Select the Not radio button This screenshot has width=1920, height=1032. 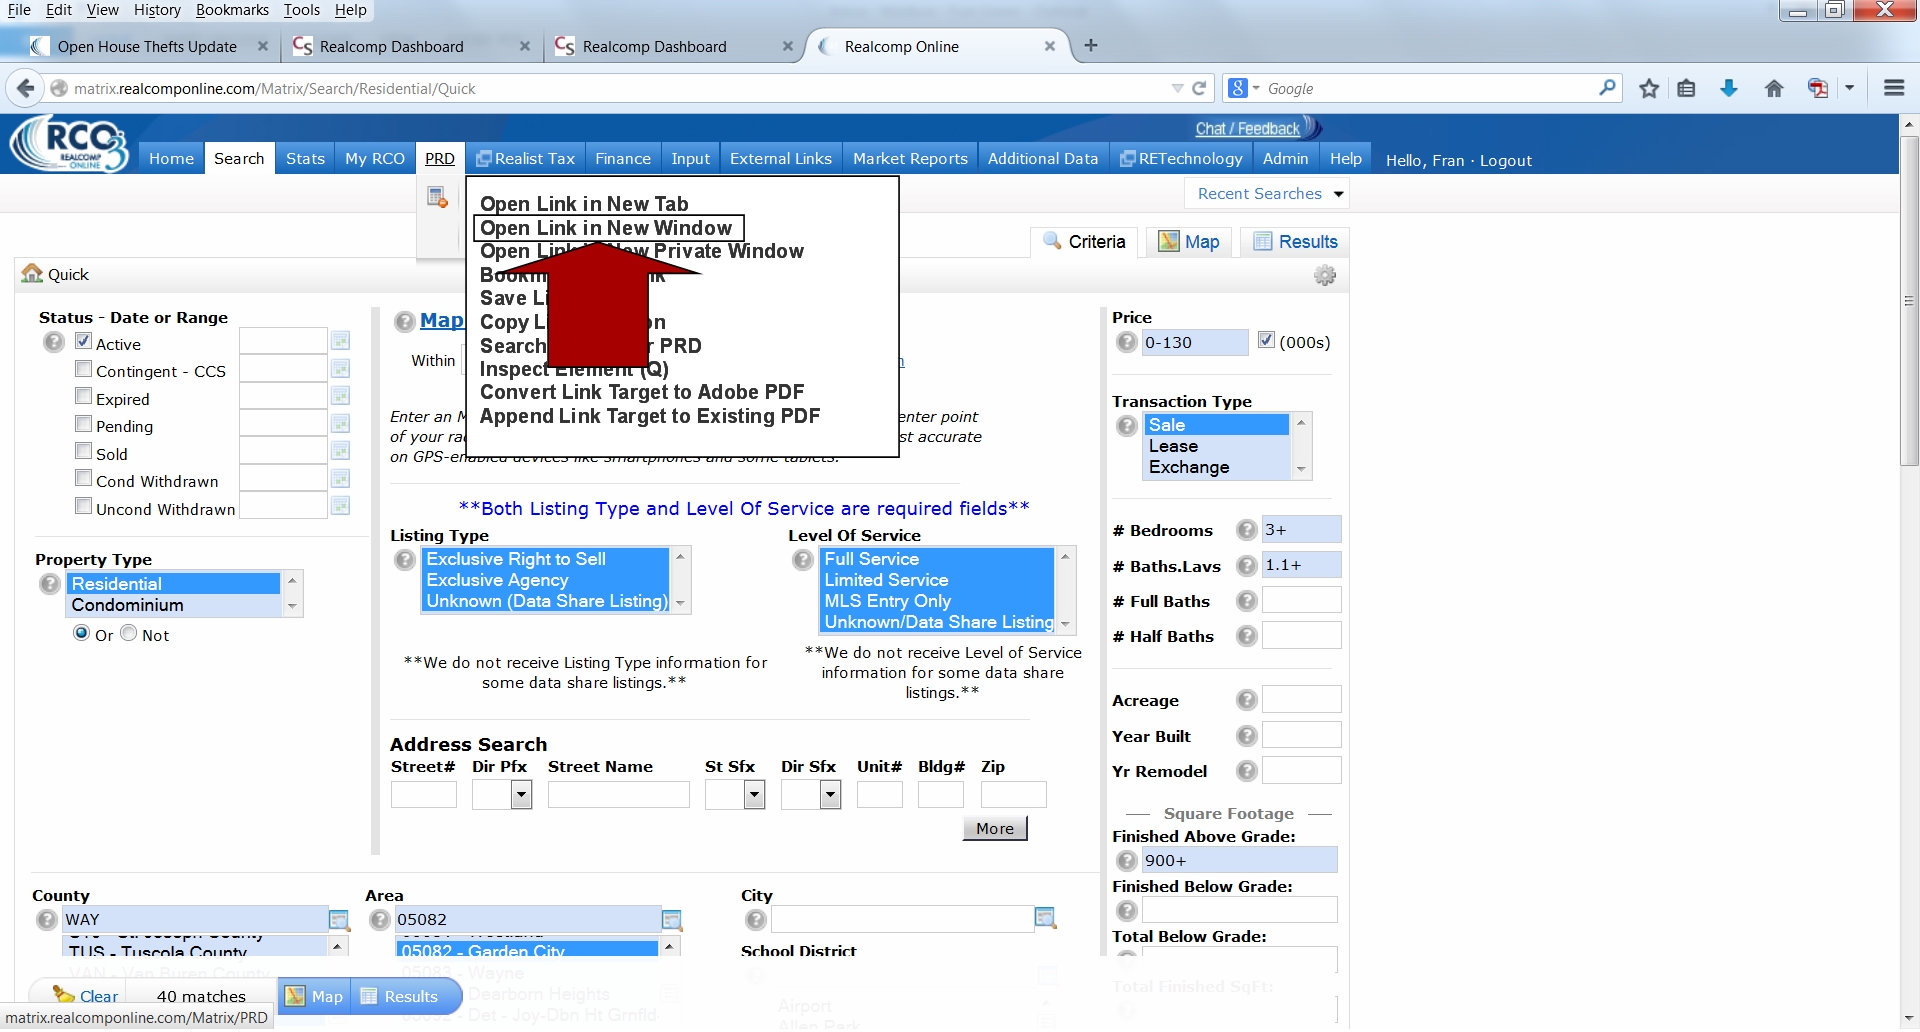pos(129,633)
